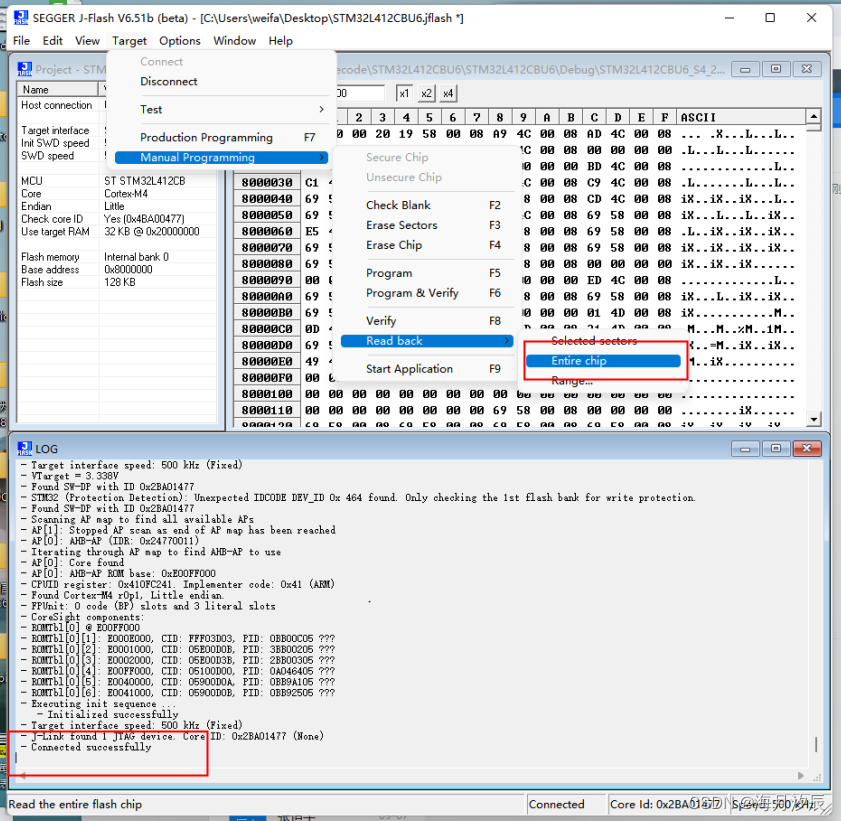Image resolution: width=841 pixels, height=821 pixels.
Task: Open the Help menu
Action: (281, 41)
